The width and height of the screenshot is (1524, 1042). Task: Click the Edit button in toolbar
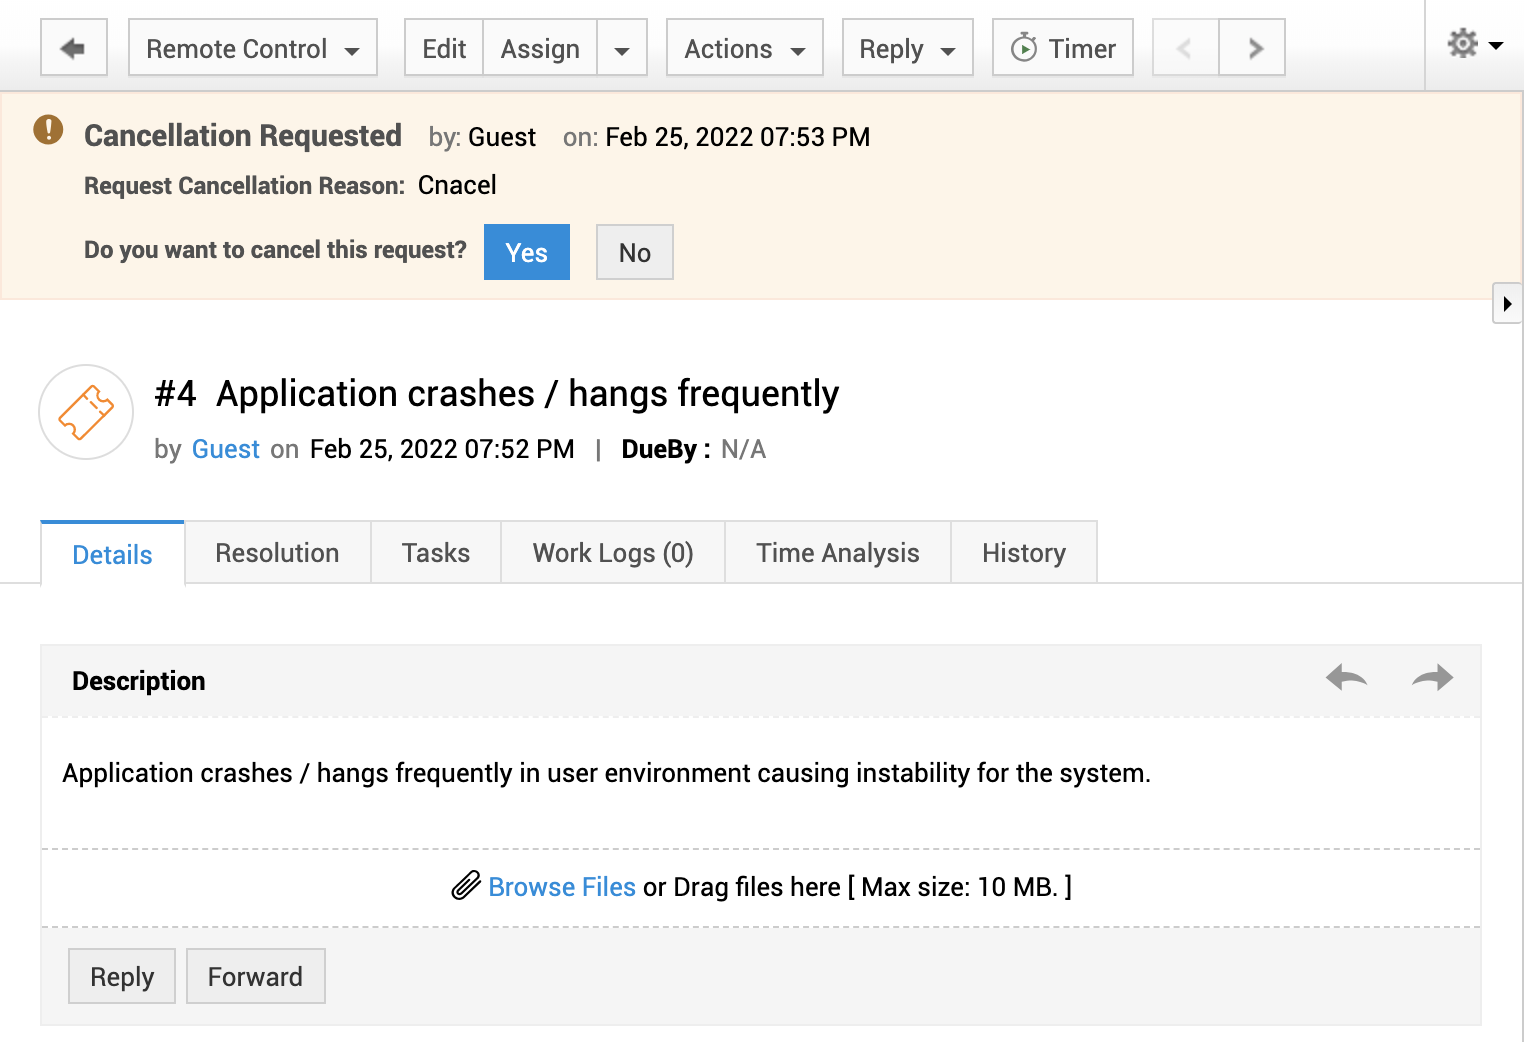pyautogui.click(x=444, y=48)
